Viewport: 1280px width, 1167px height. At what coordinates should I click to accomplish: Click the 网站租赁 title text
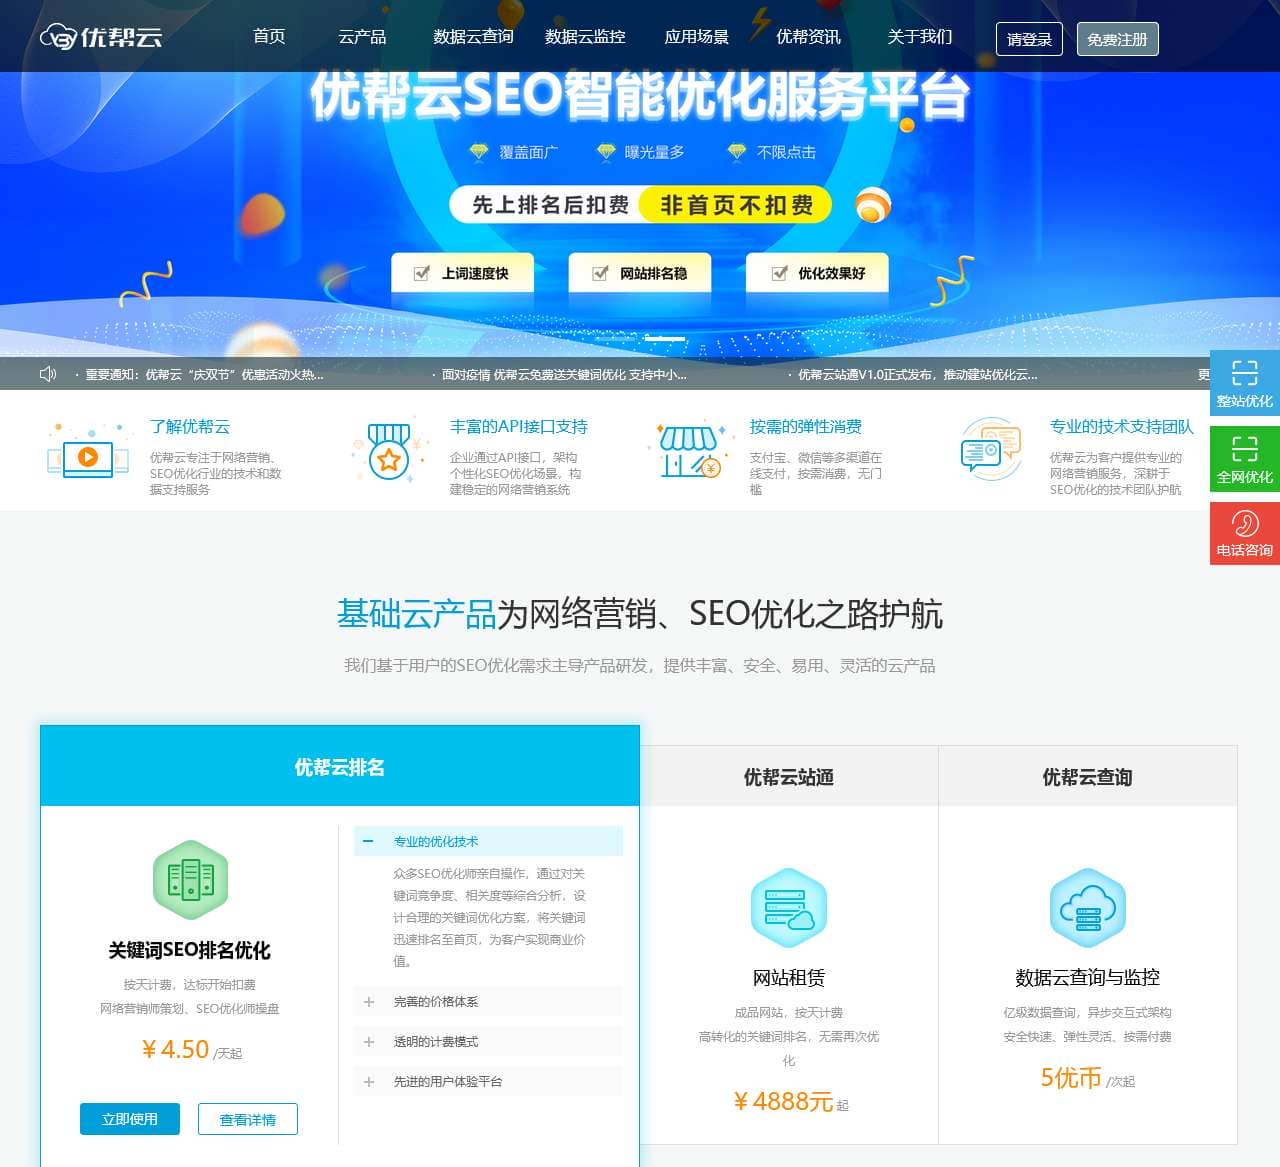tap(789, 978)
